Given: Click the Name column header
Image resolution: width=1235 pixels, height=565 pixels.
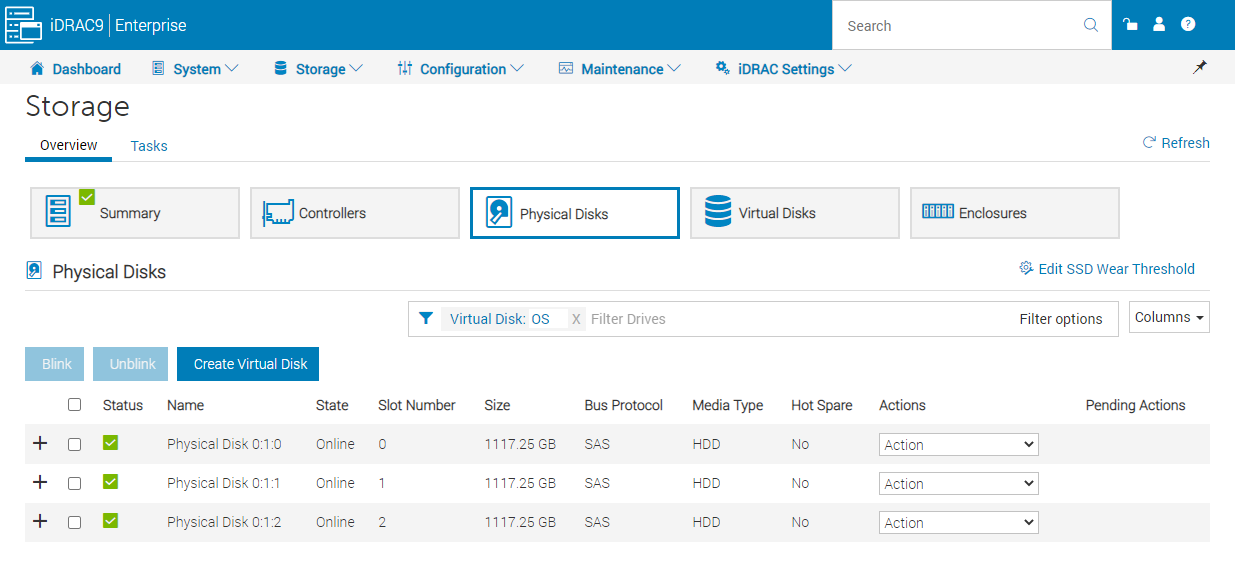Looking at the screenshot, I should click(x=185, y=405).
